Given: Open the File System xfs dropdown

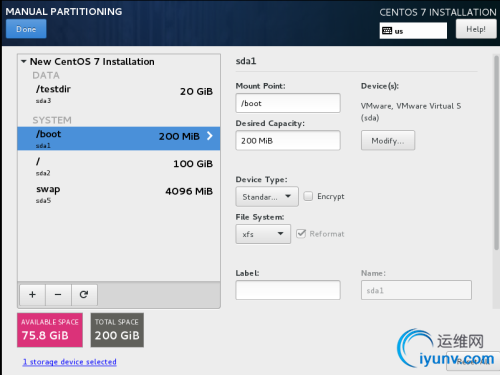Looking at the screenshot, I should coord(263,234).
